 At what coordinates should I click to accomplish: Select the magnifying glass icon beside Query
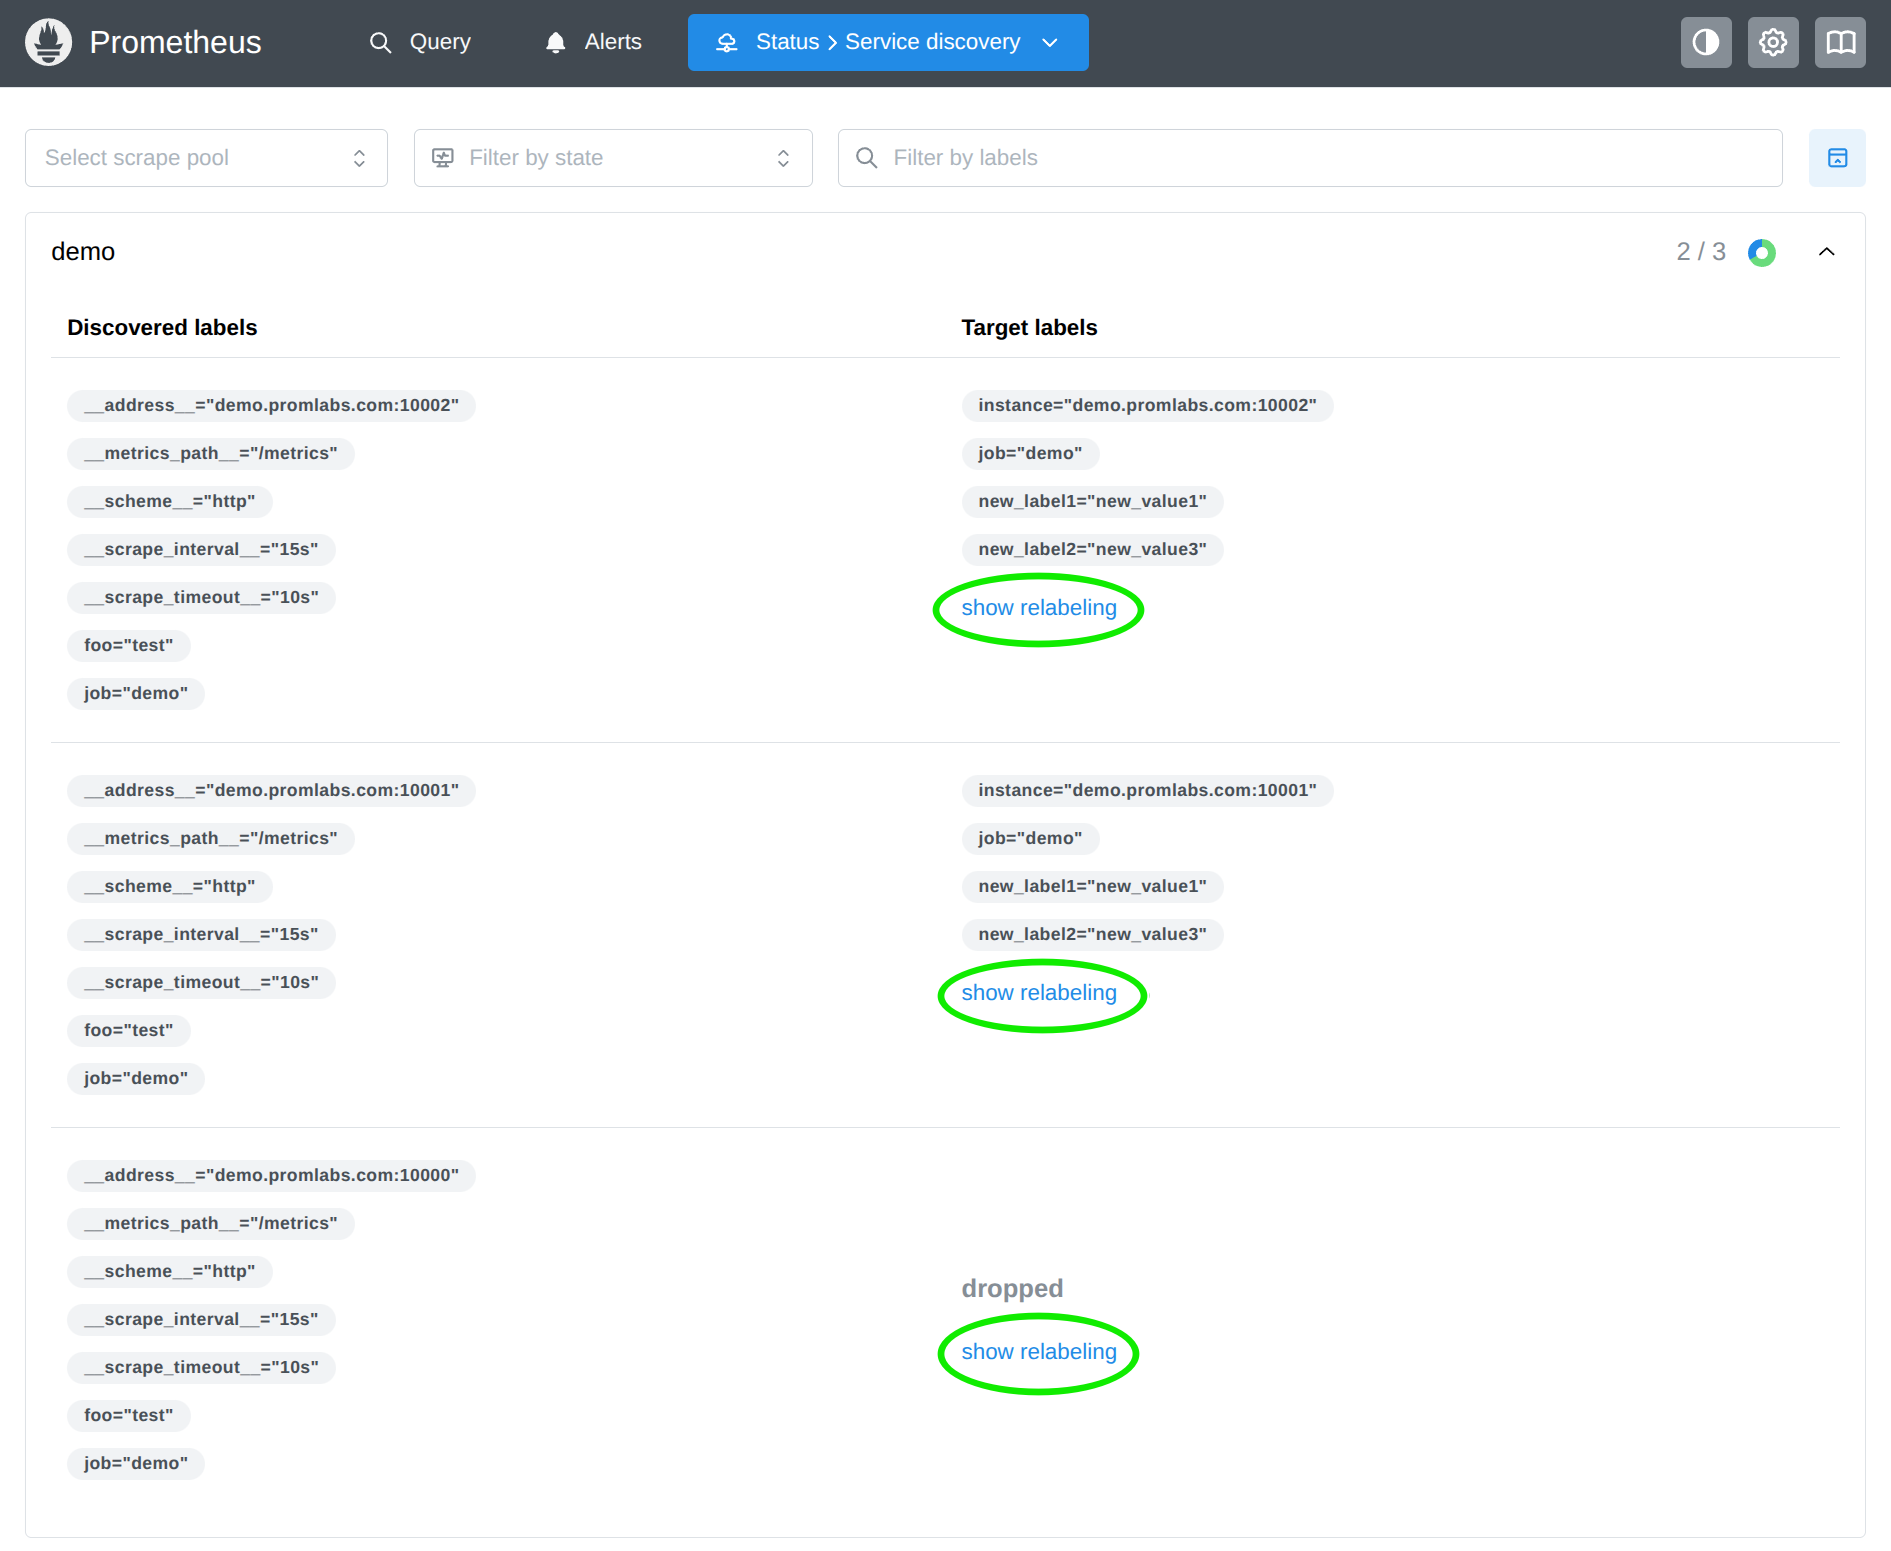pos(381,42)
